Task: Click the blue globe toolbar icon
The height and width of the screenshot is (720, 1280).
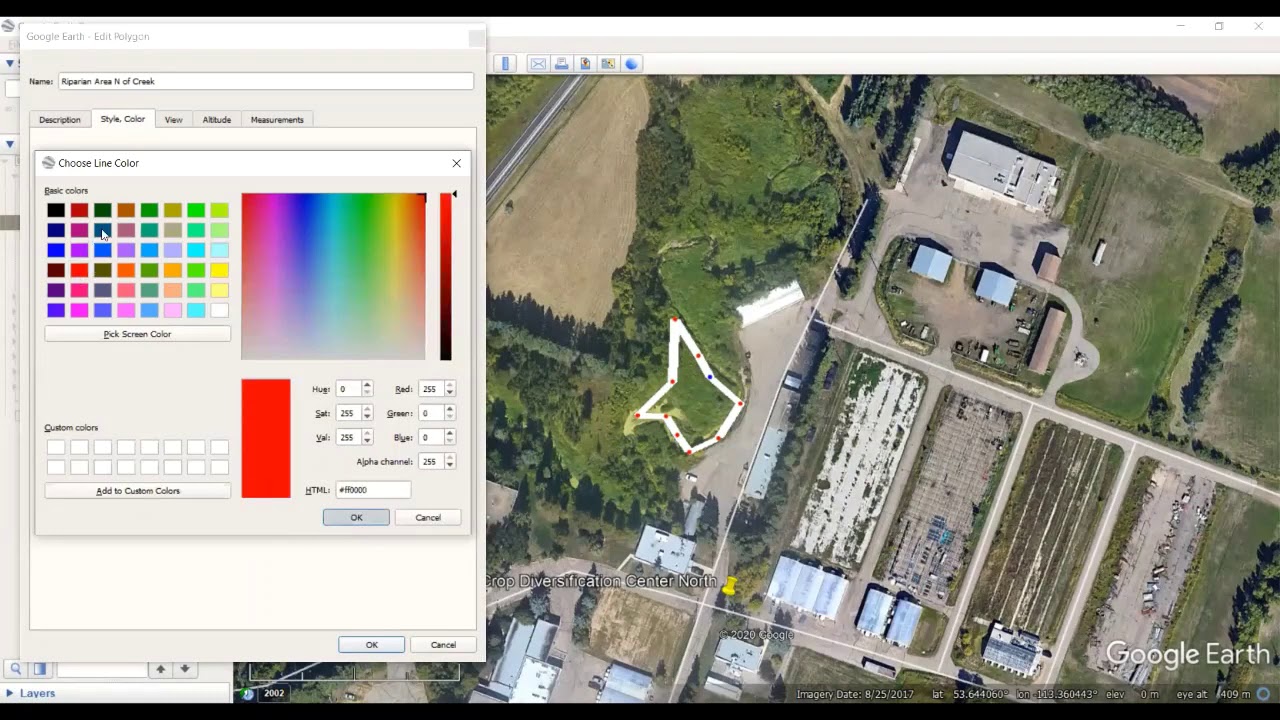Action: (x=631, y=64)
